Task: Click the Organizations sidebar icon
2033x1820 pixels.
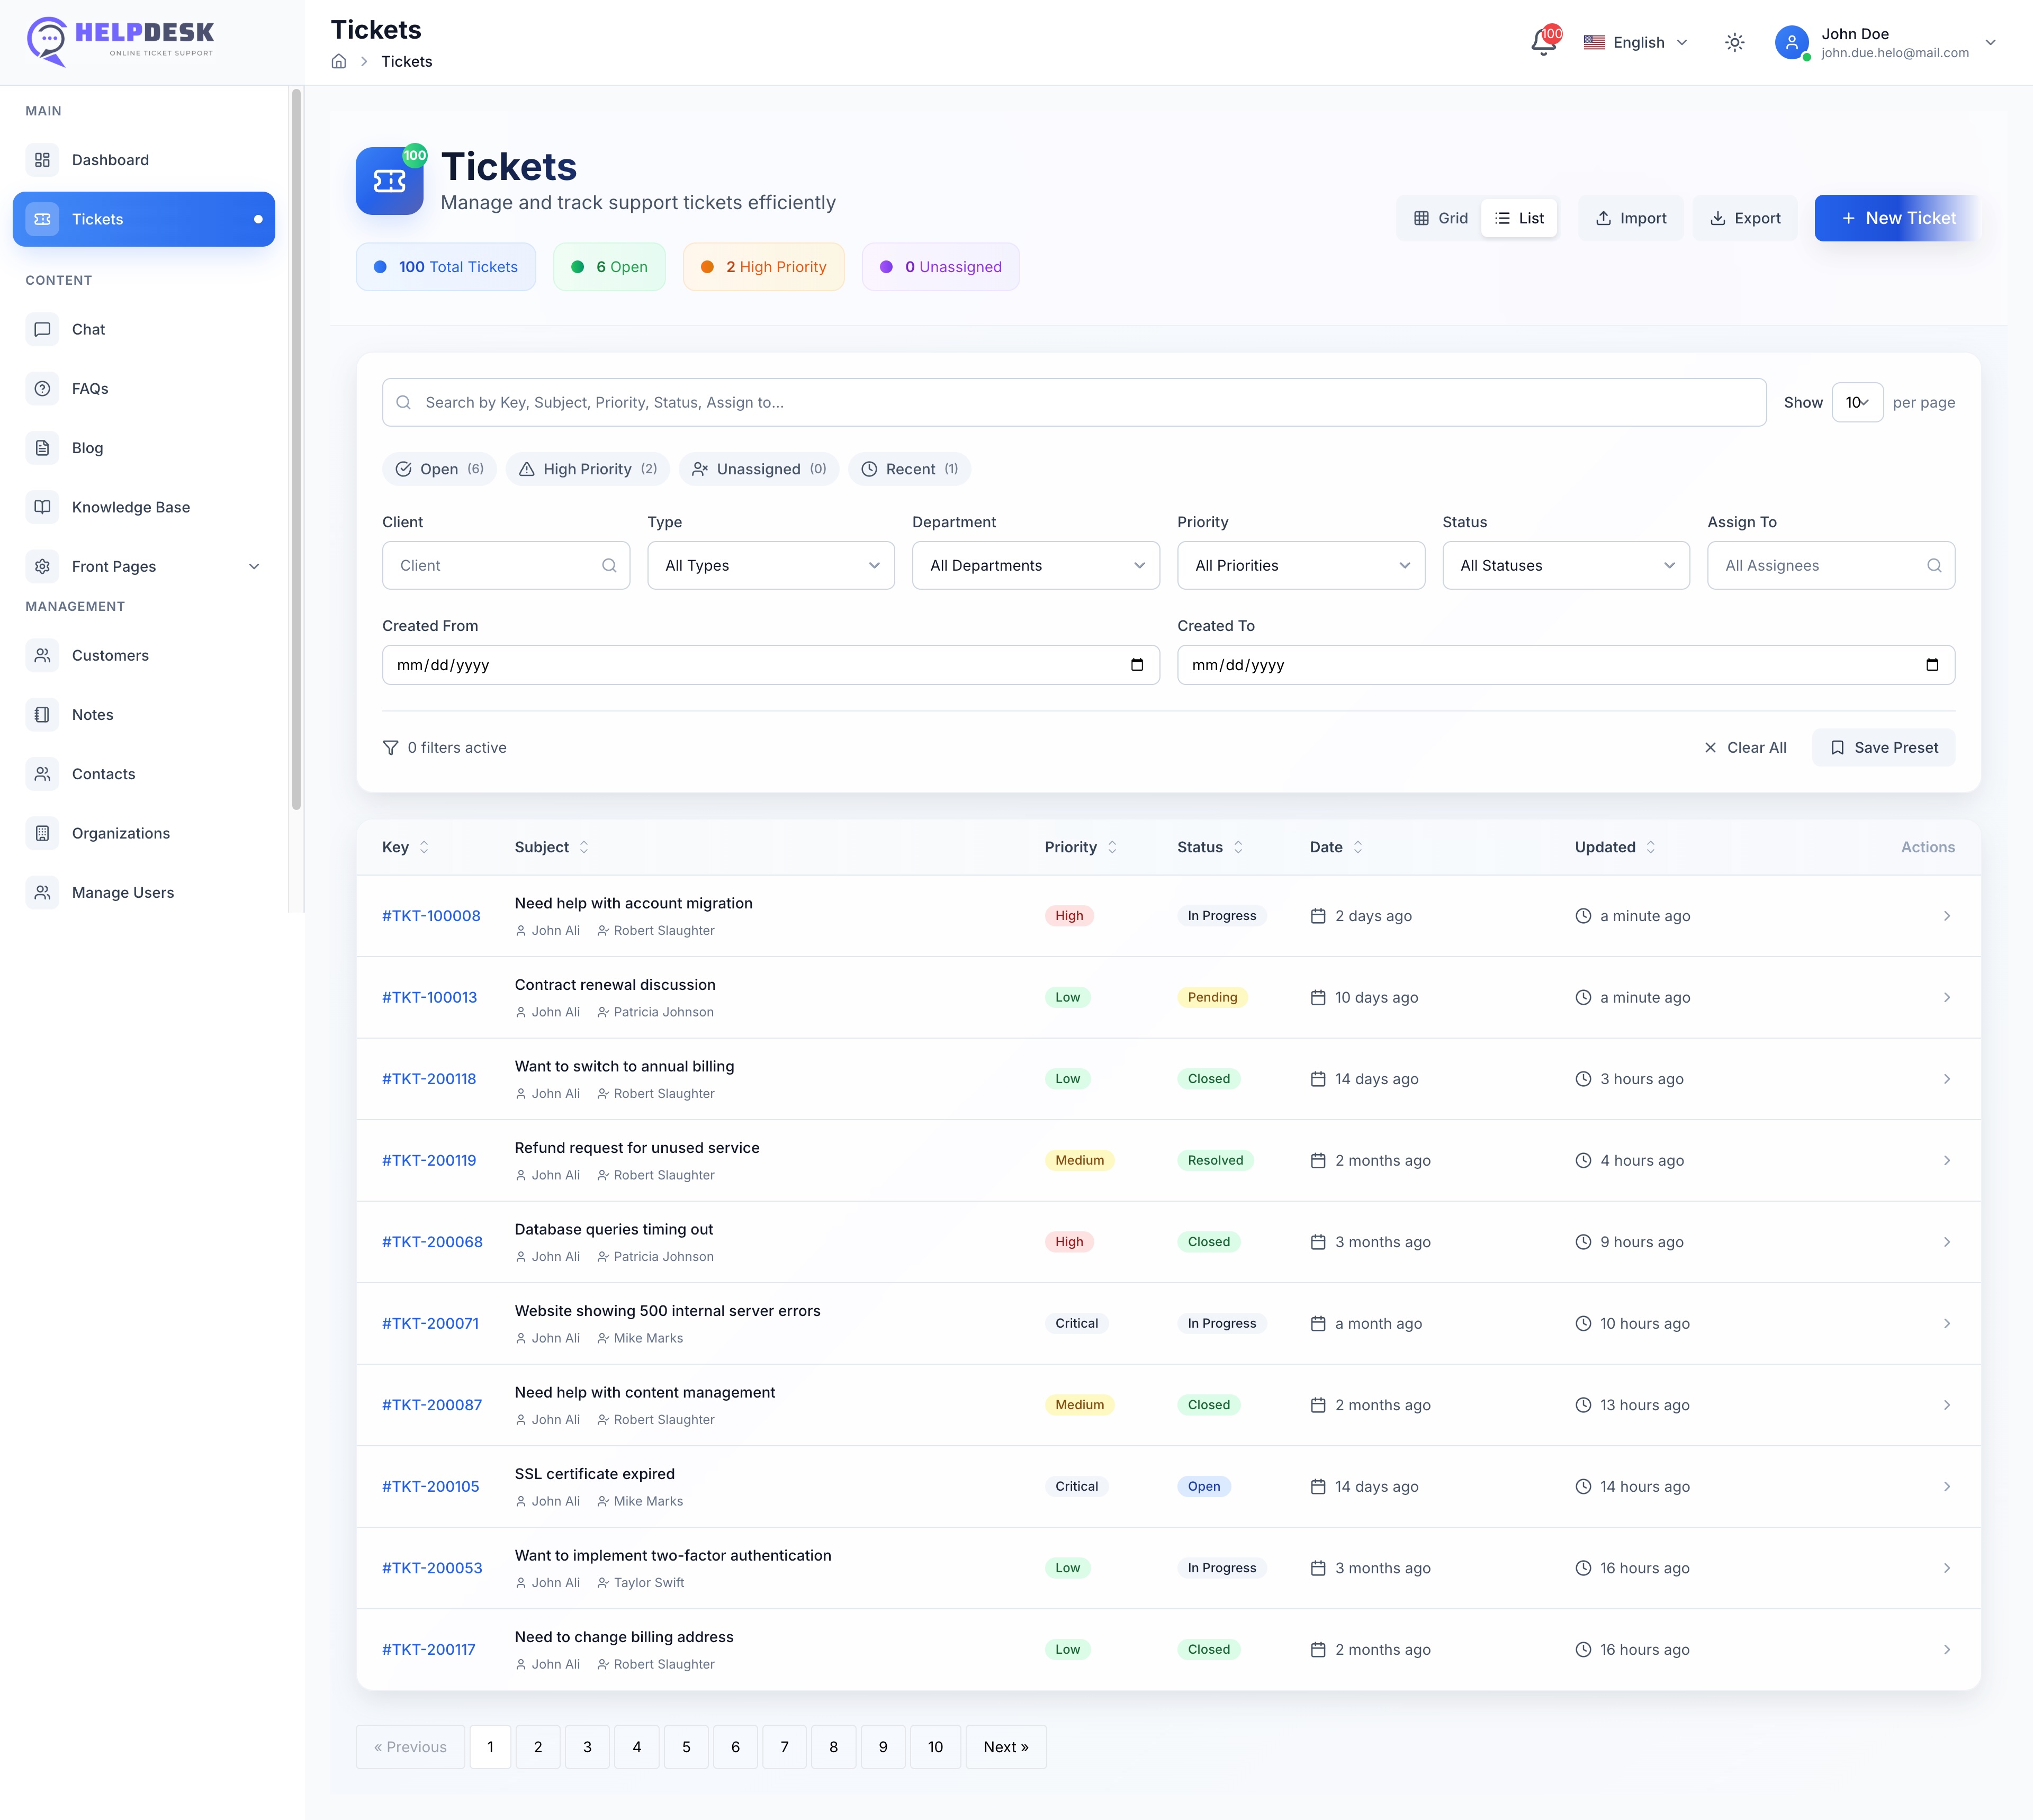Action: coord(42,833)
